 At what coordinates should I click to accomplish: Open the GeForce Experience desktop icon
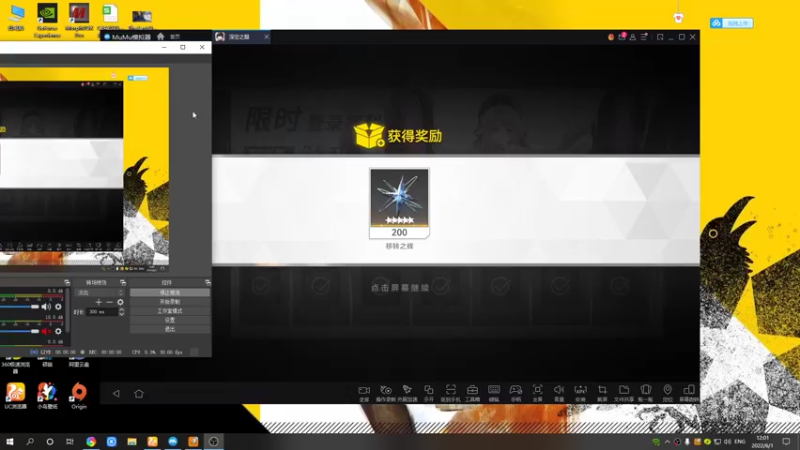click(47, 20)
